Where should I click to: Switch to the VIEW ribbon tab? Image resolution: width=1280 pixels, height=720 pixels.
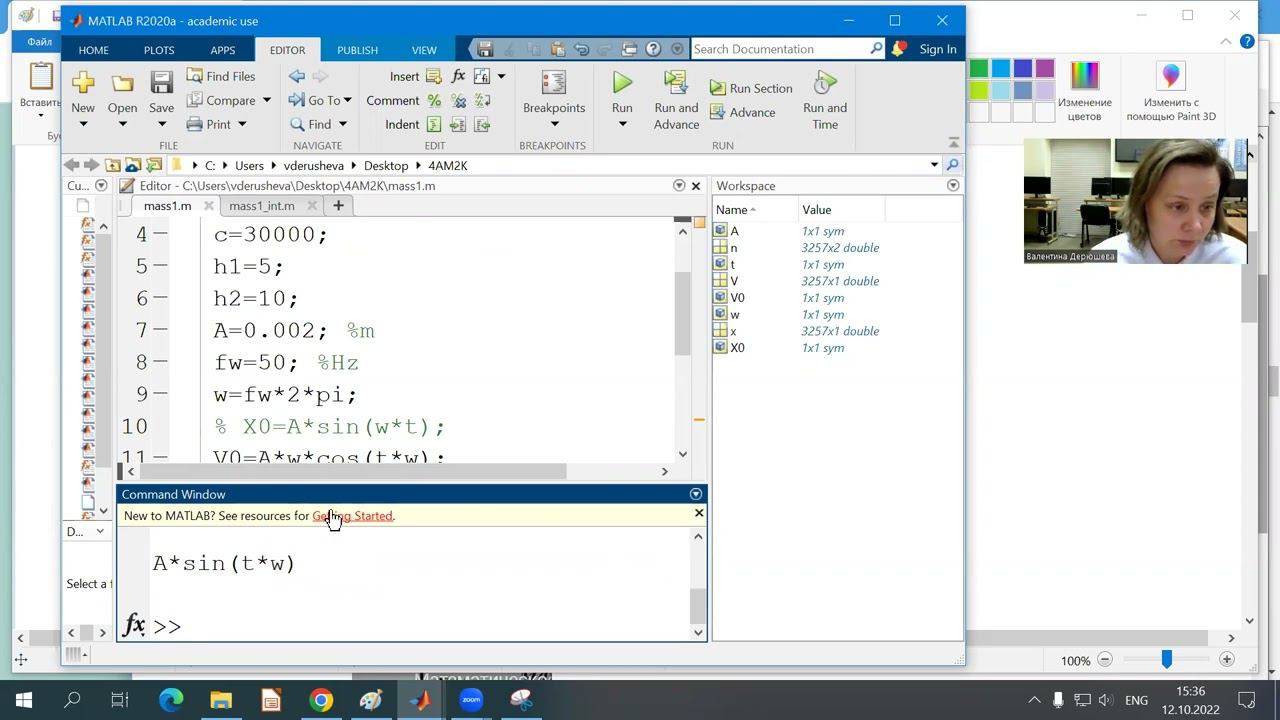point(424,50)
